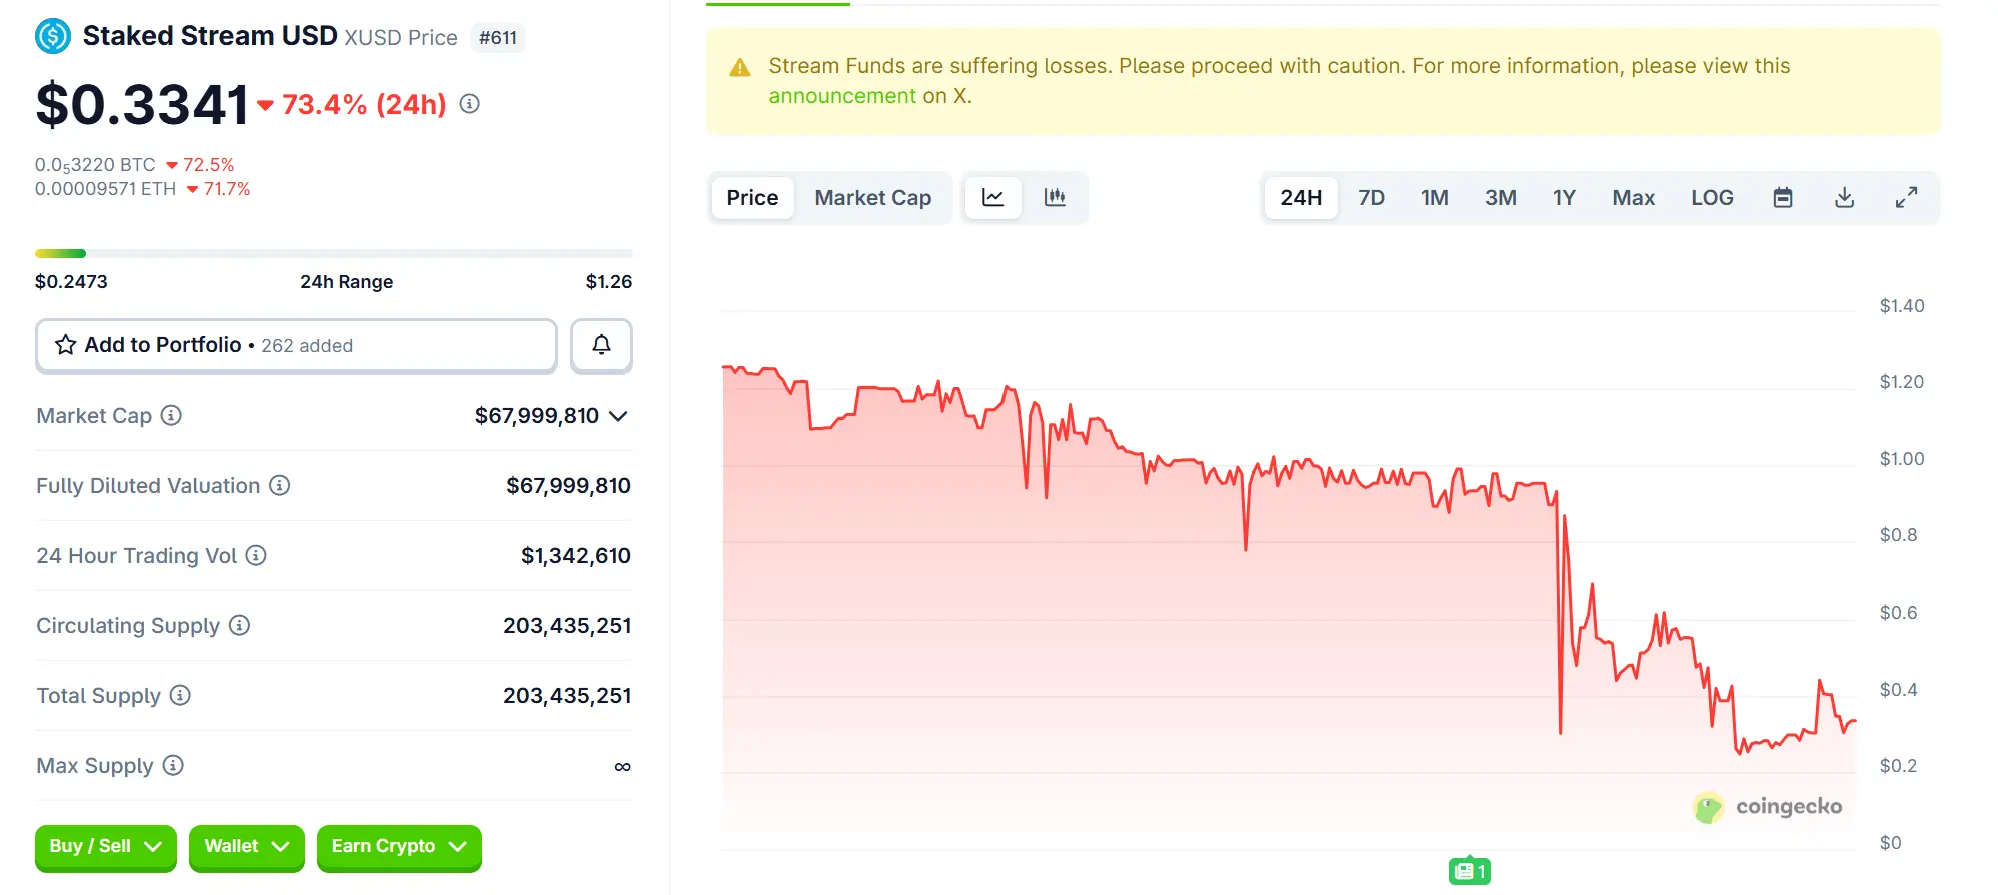Click the 24 Hour Trading Vol info icon
Image resolution: width=1998 pixels, height=895 pixels.
(255, 556)
